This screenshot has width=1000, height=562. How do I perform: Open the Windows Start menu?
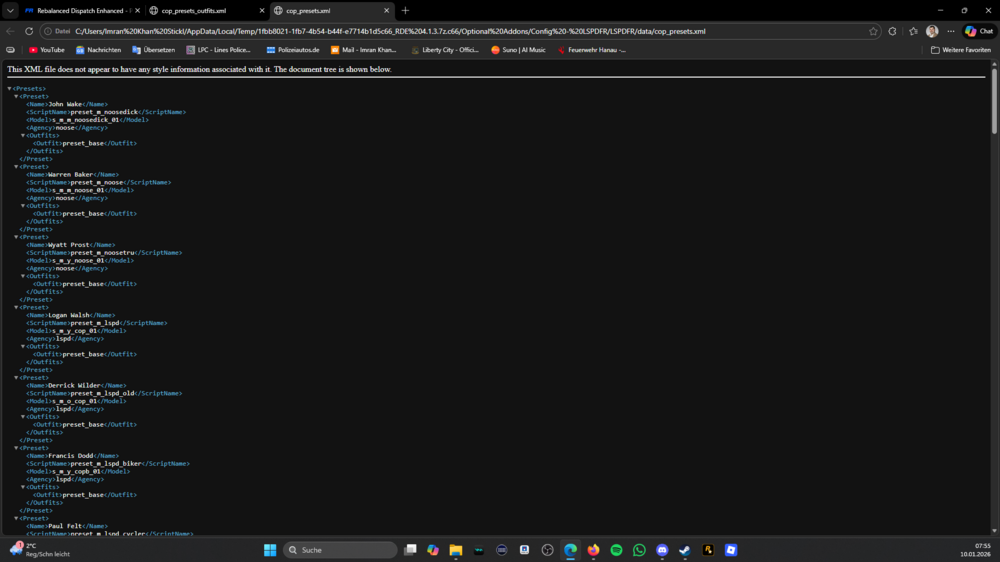click(x=270, y=550)
